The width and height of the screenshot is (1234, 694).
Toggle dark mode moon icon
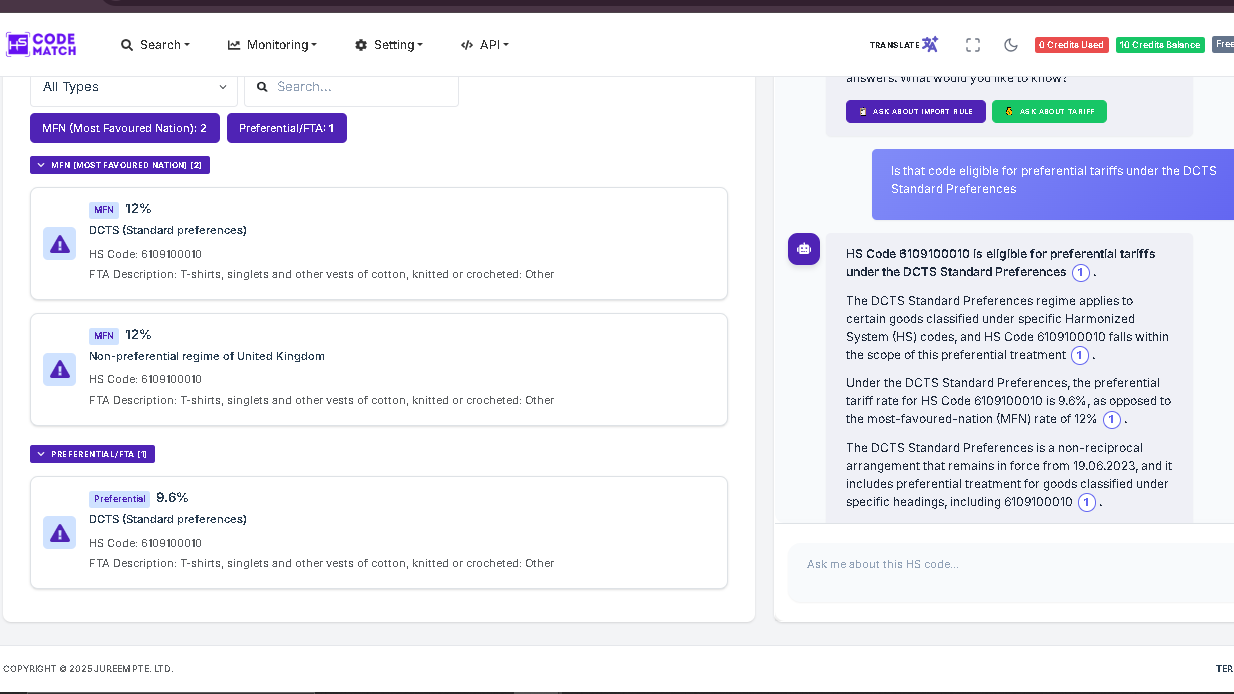point(1010,45)
